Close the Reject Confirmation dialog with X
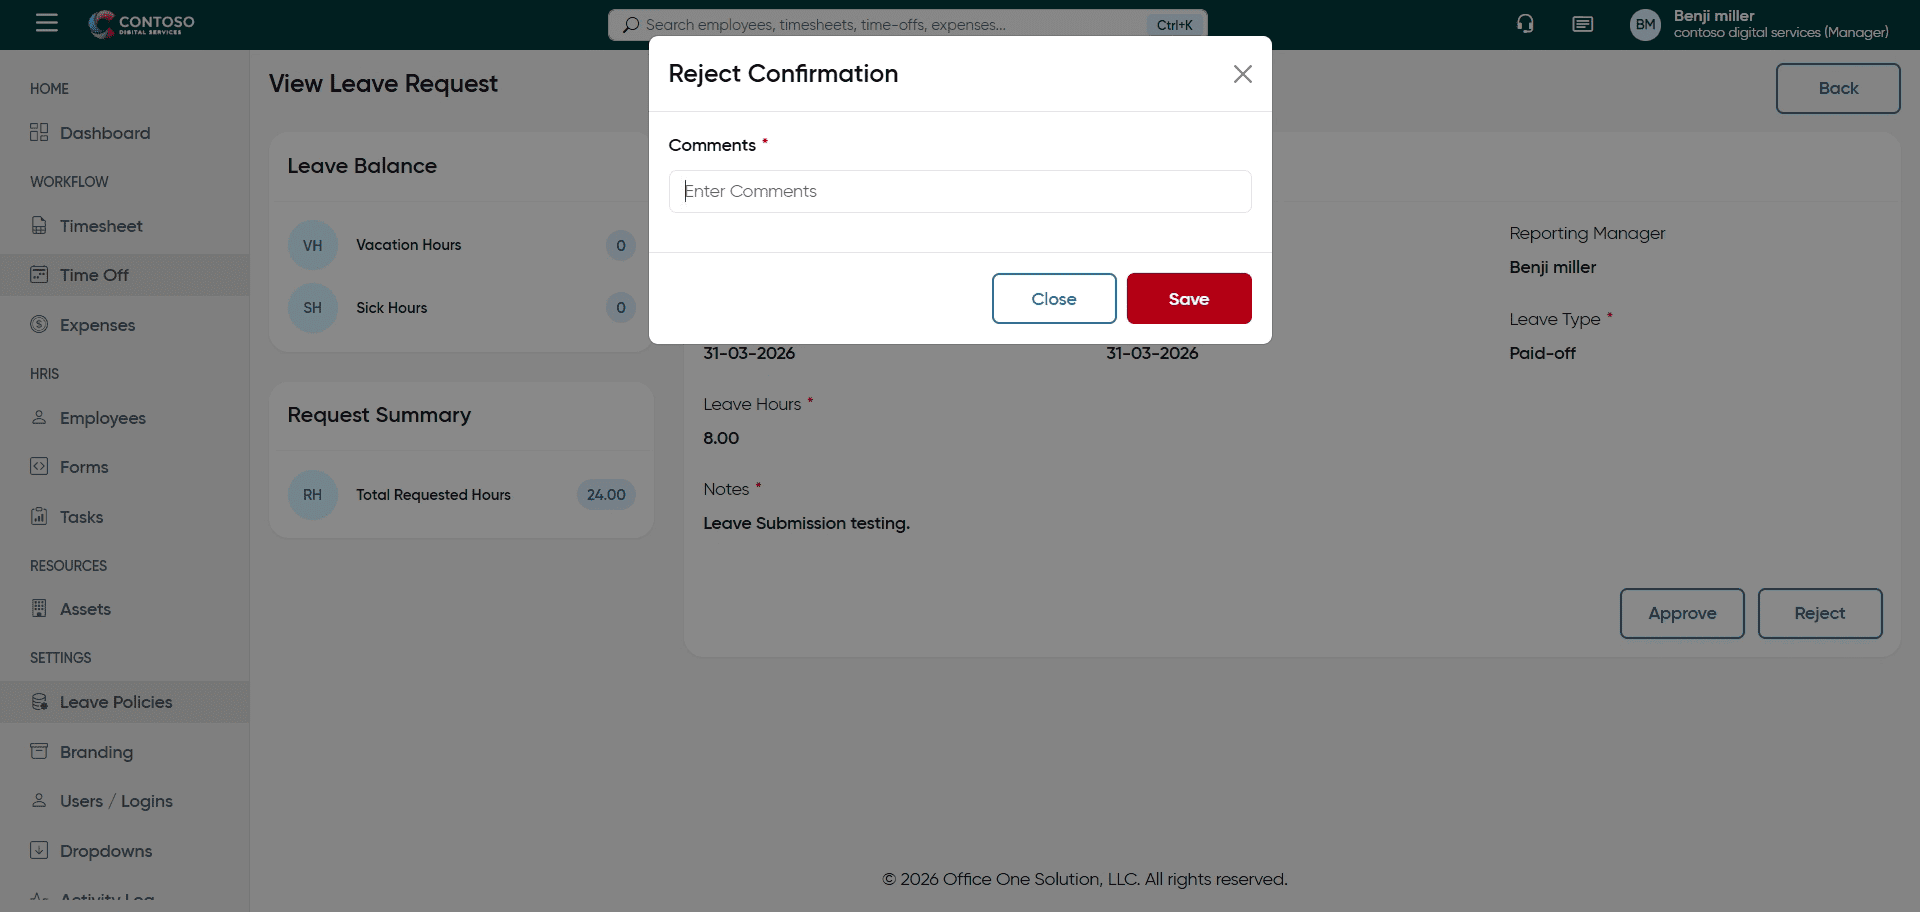This screenshot has width=1920, height=912. [x=1242, y=74]
